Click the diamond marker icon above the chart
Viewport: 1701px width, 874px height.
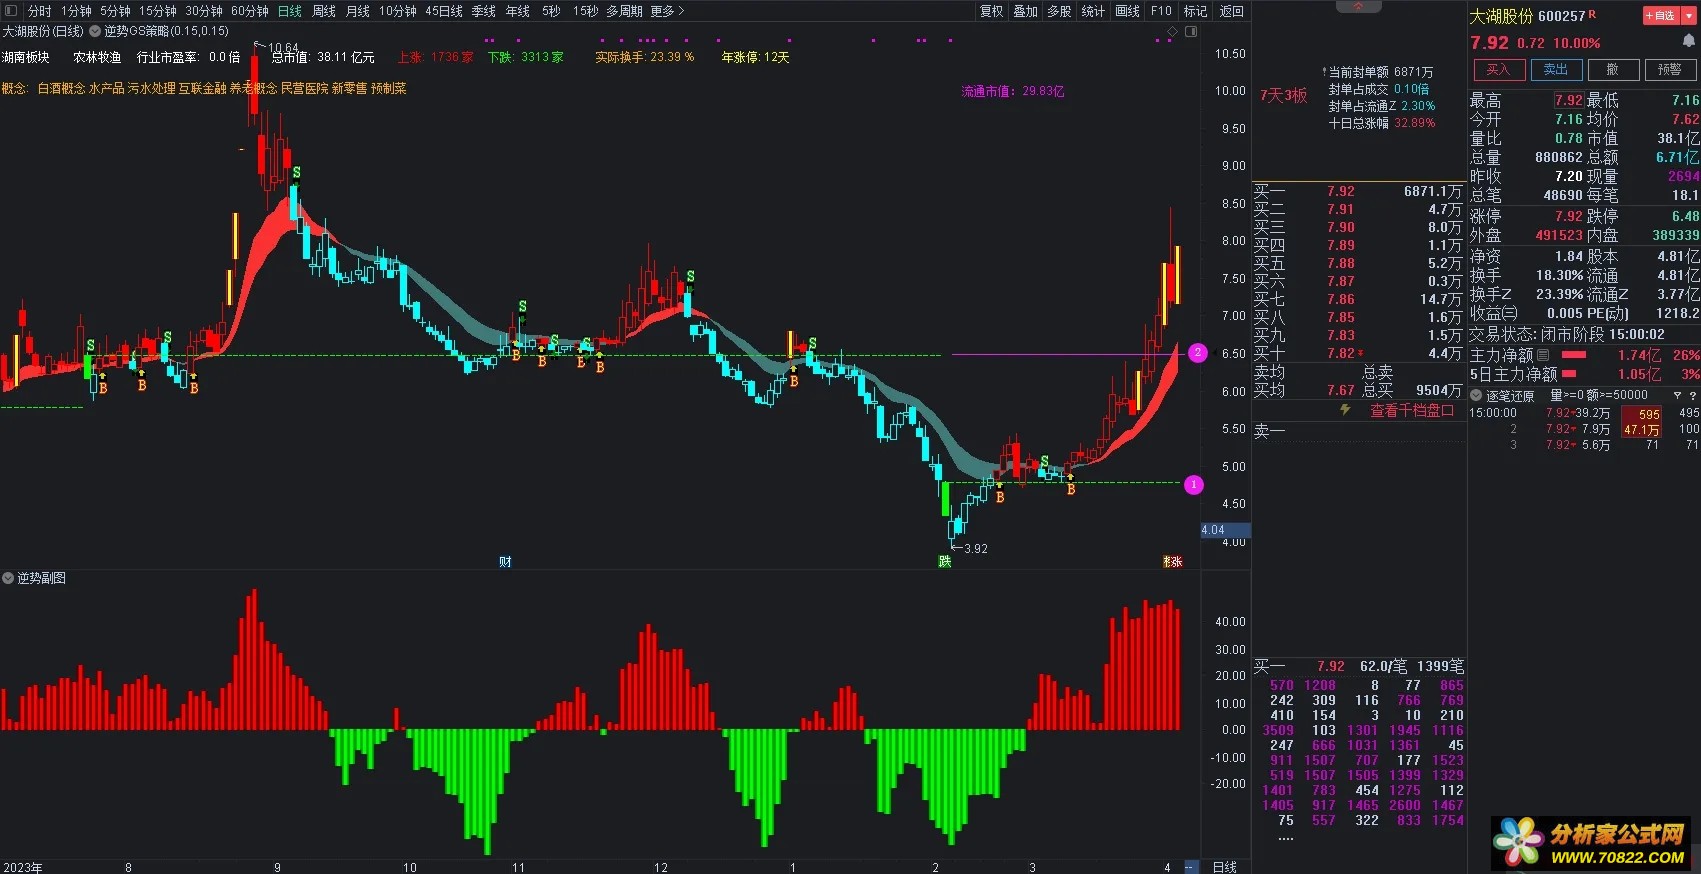coord(1171,32)
